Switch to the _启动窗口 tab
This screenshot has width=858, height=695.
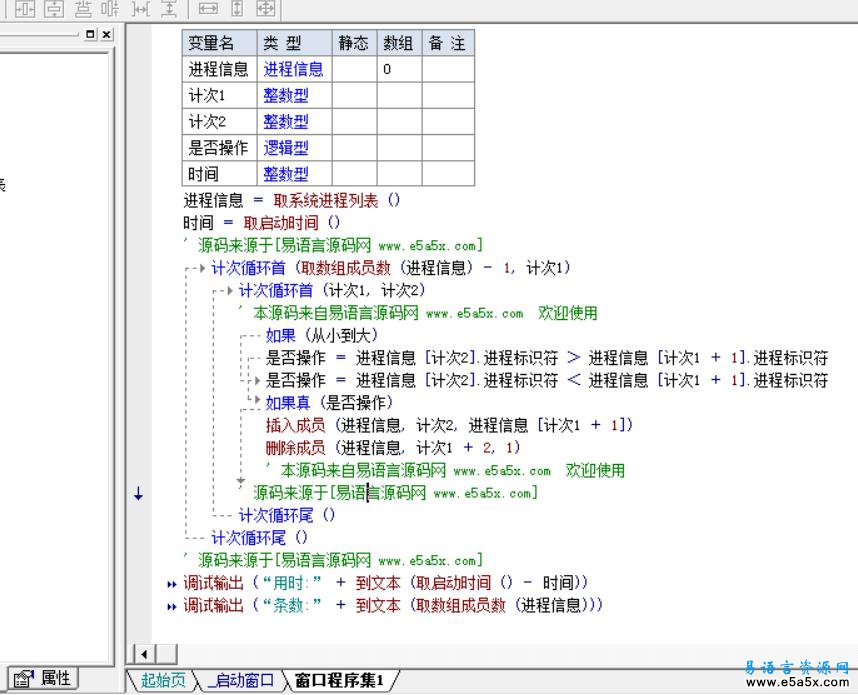(241, 680)
